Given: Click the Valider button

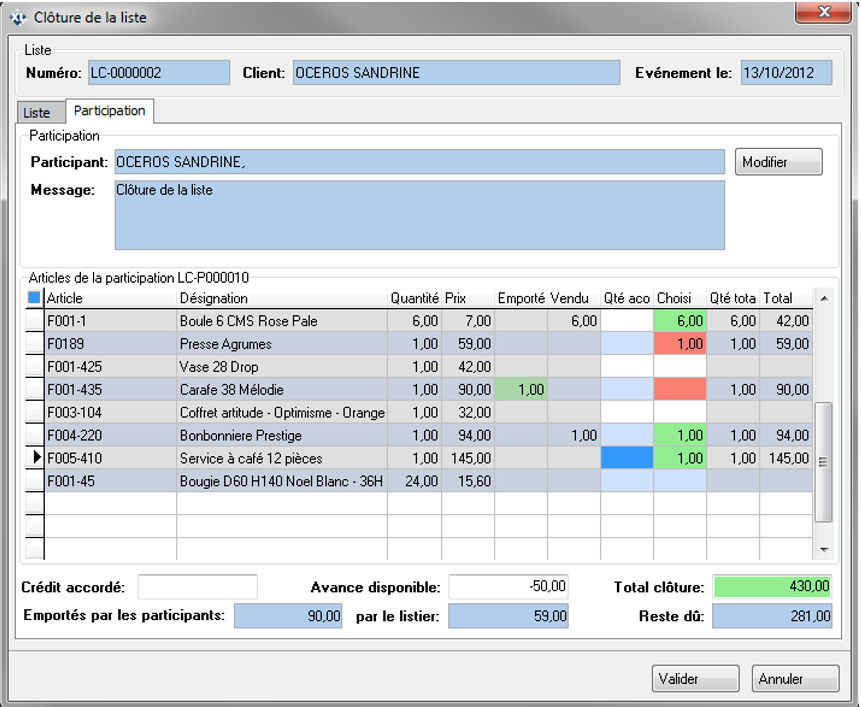Looking at the screenshot, I should pos(695,679).
